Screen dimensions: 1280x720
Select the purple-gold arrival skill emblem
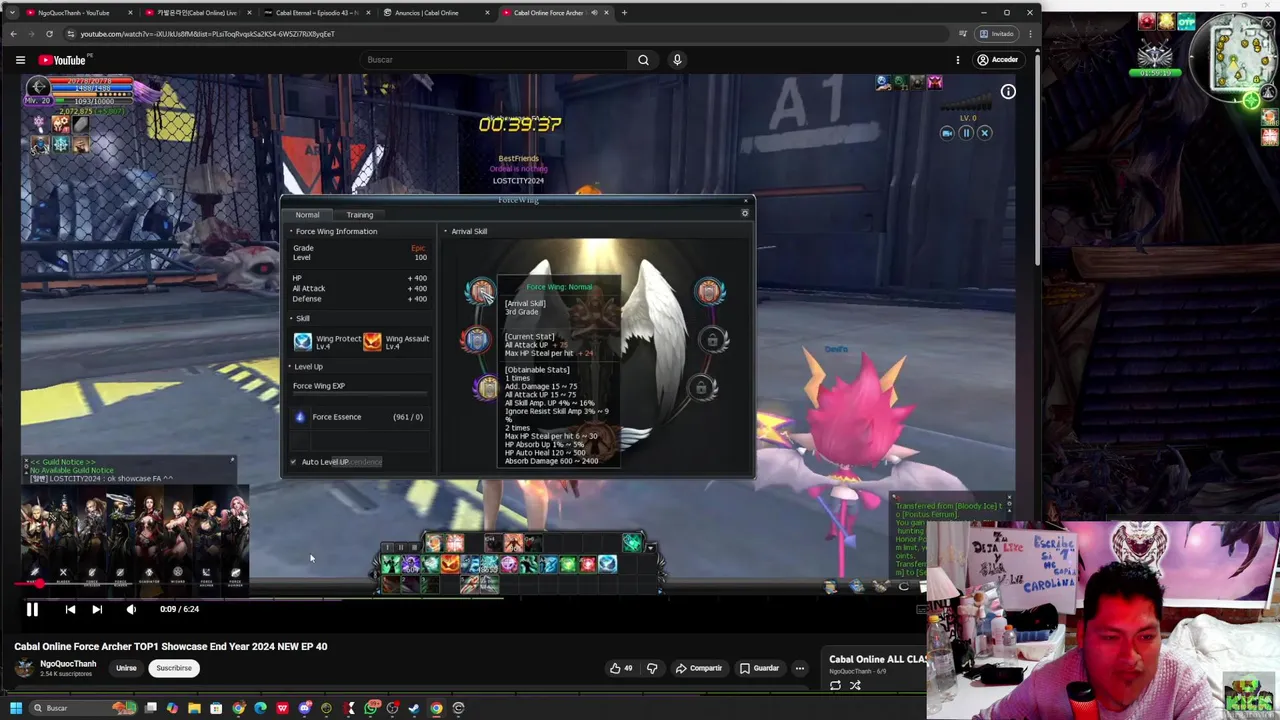(x=487, y=388)
